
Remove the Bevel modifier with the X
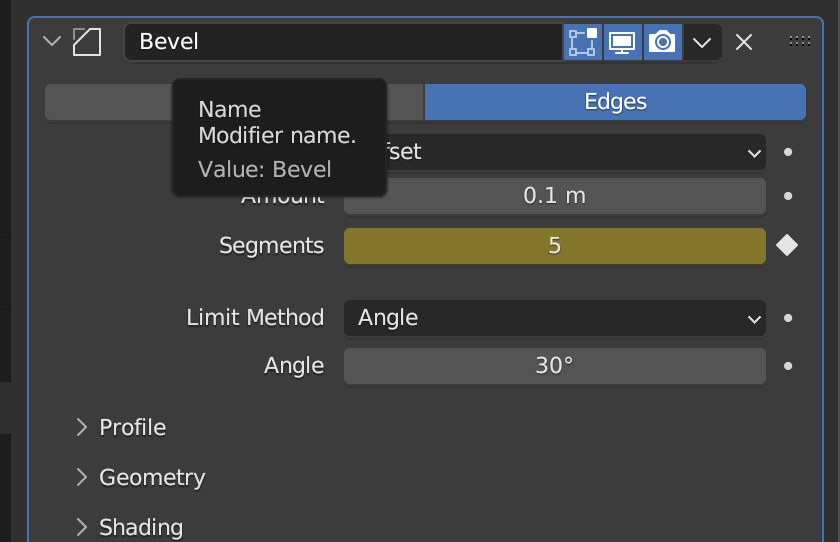point(743,42)
